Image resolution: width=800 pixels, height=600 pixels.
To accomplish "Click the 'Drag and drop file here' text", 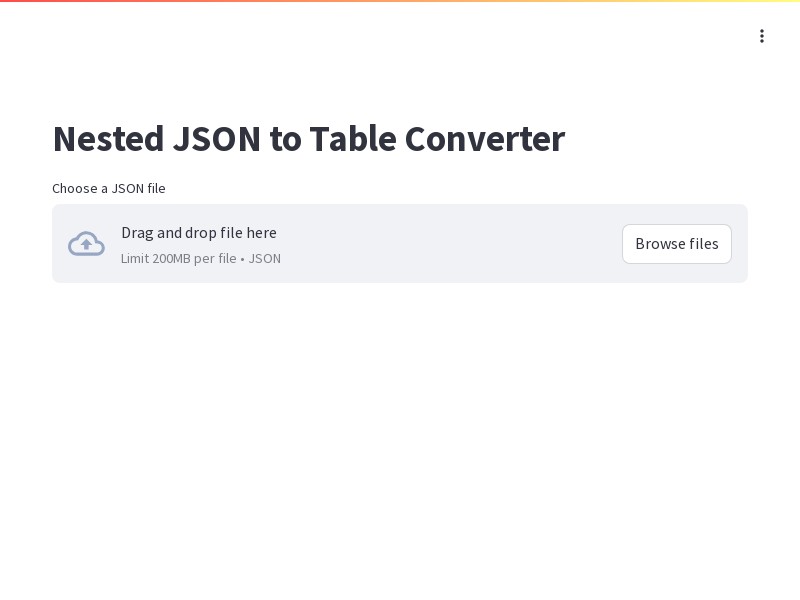I will point(198,233).
